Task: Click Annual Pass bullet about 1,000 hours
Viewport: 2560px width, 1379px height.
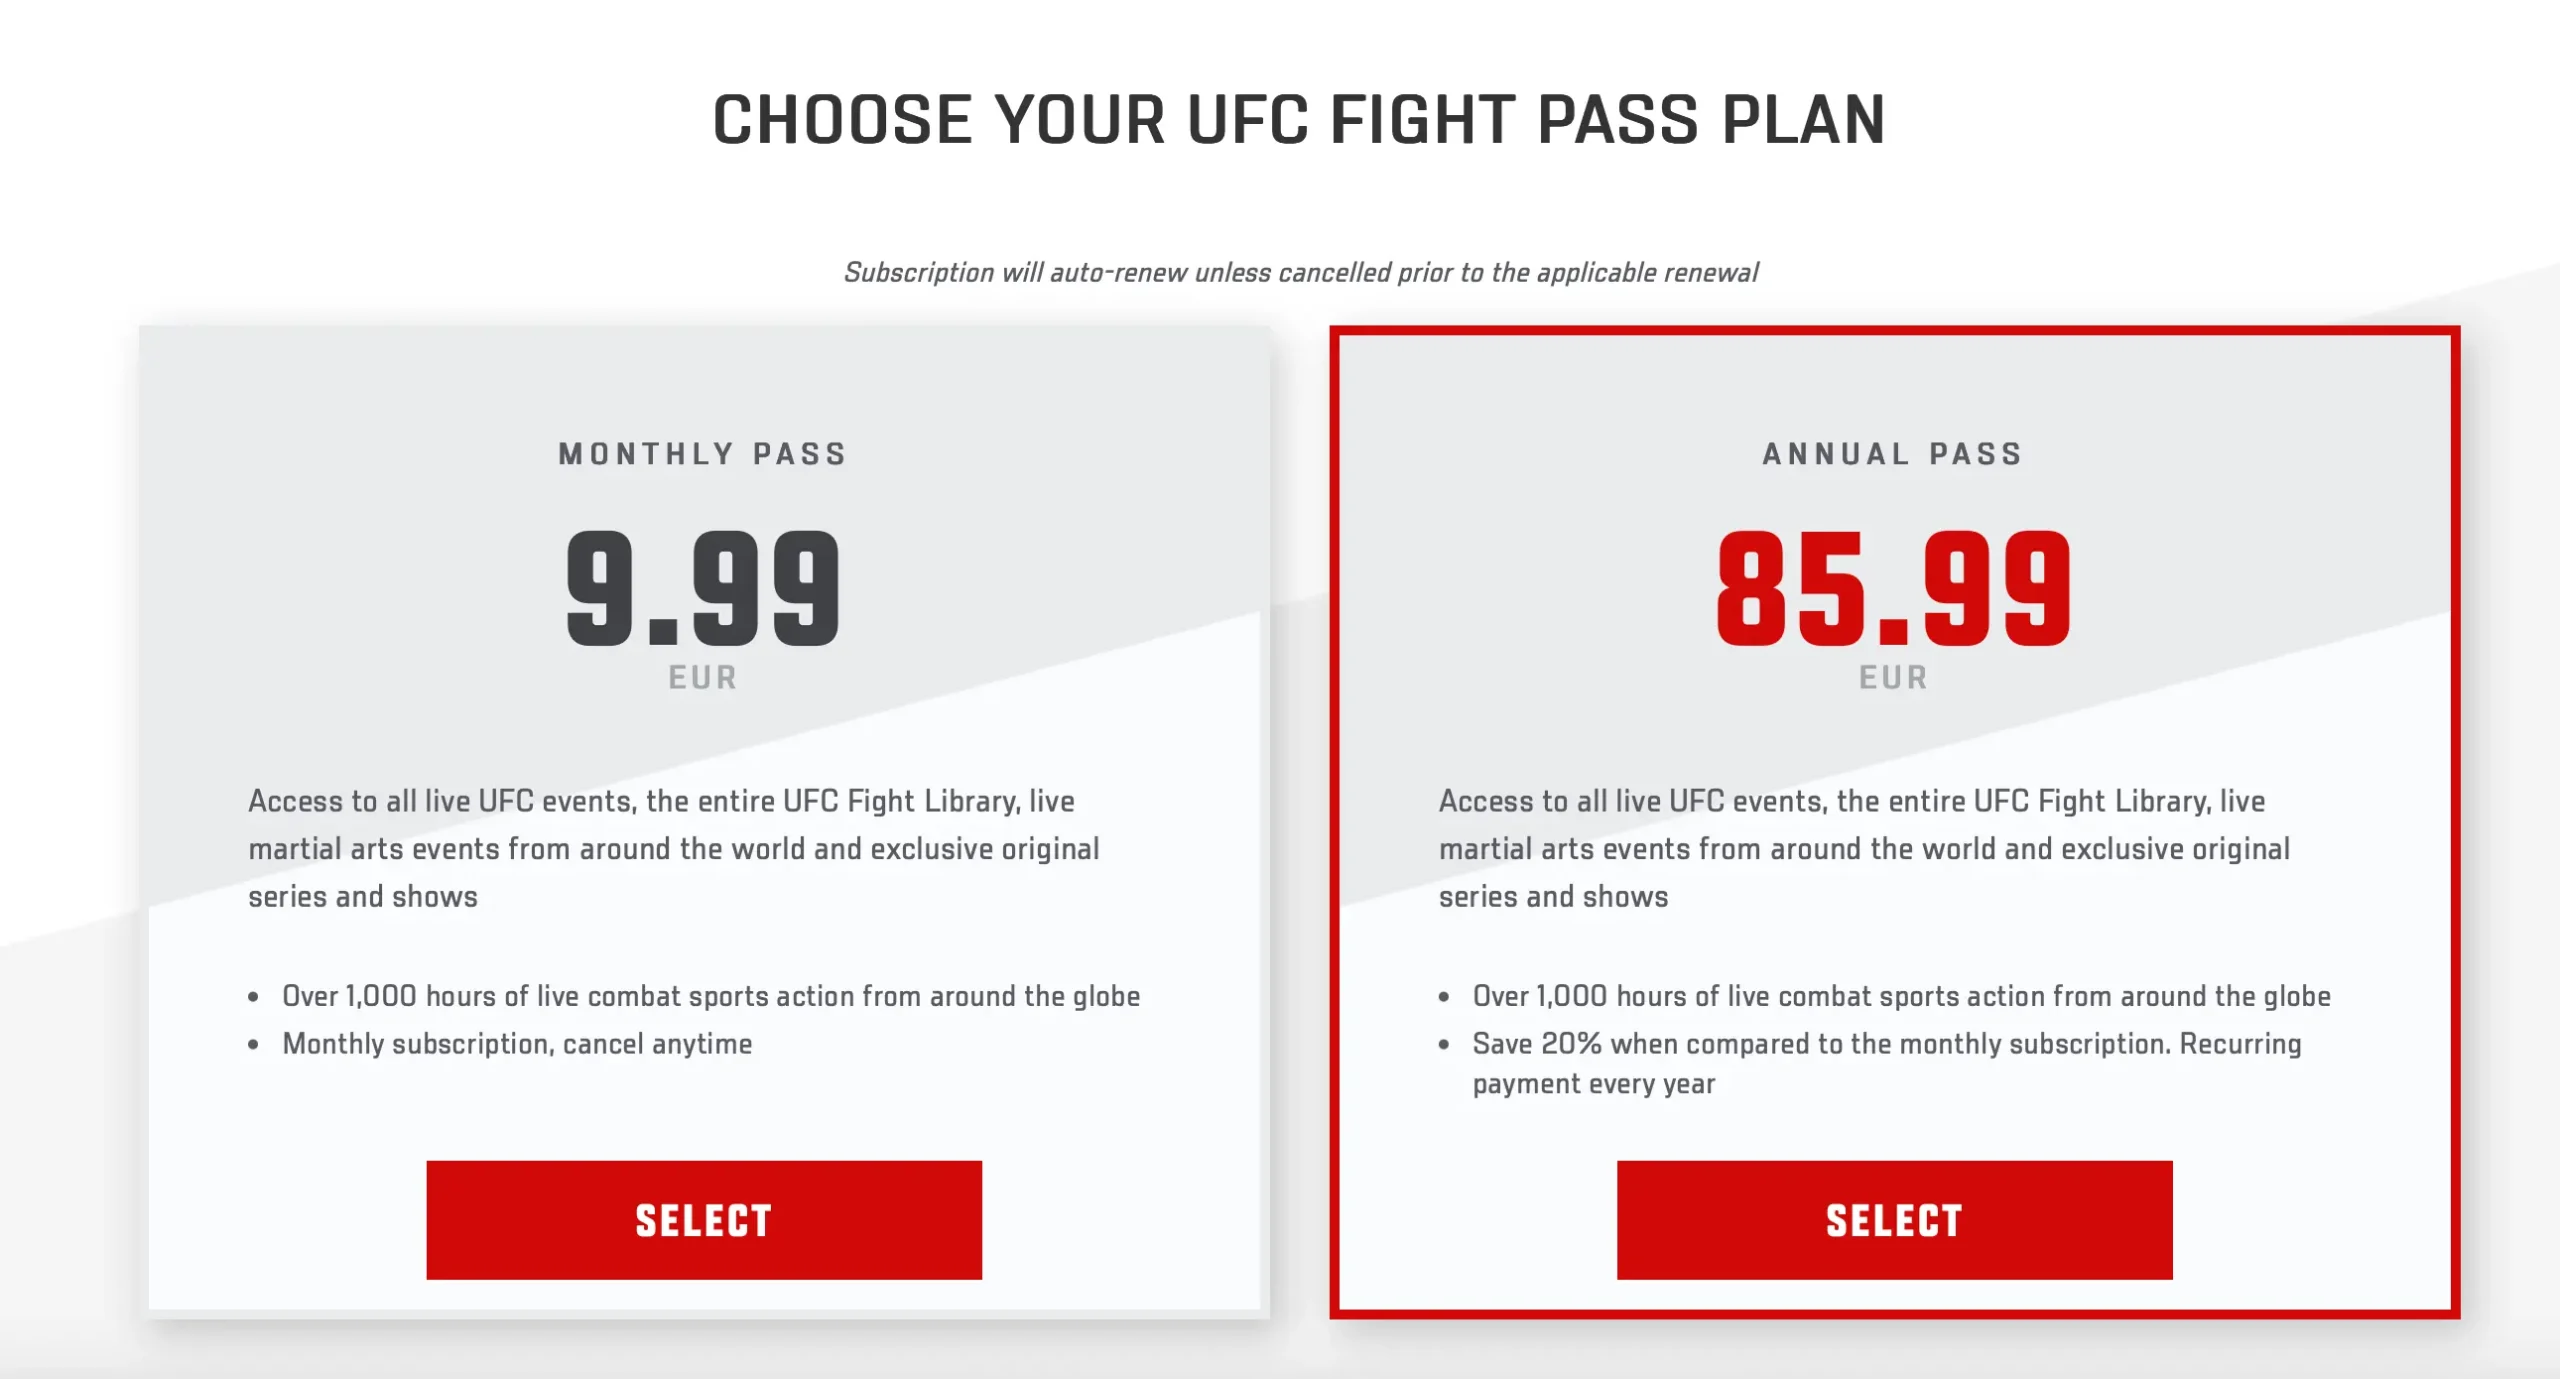Action: click(1901, 996)
